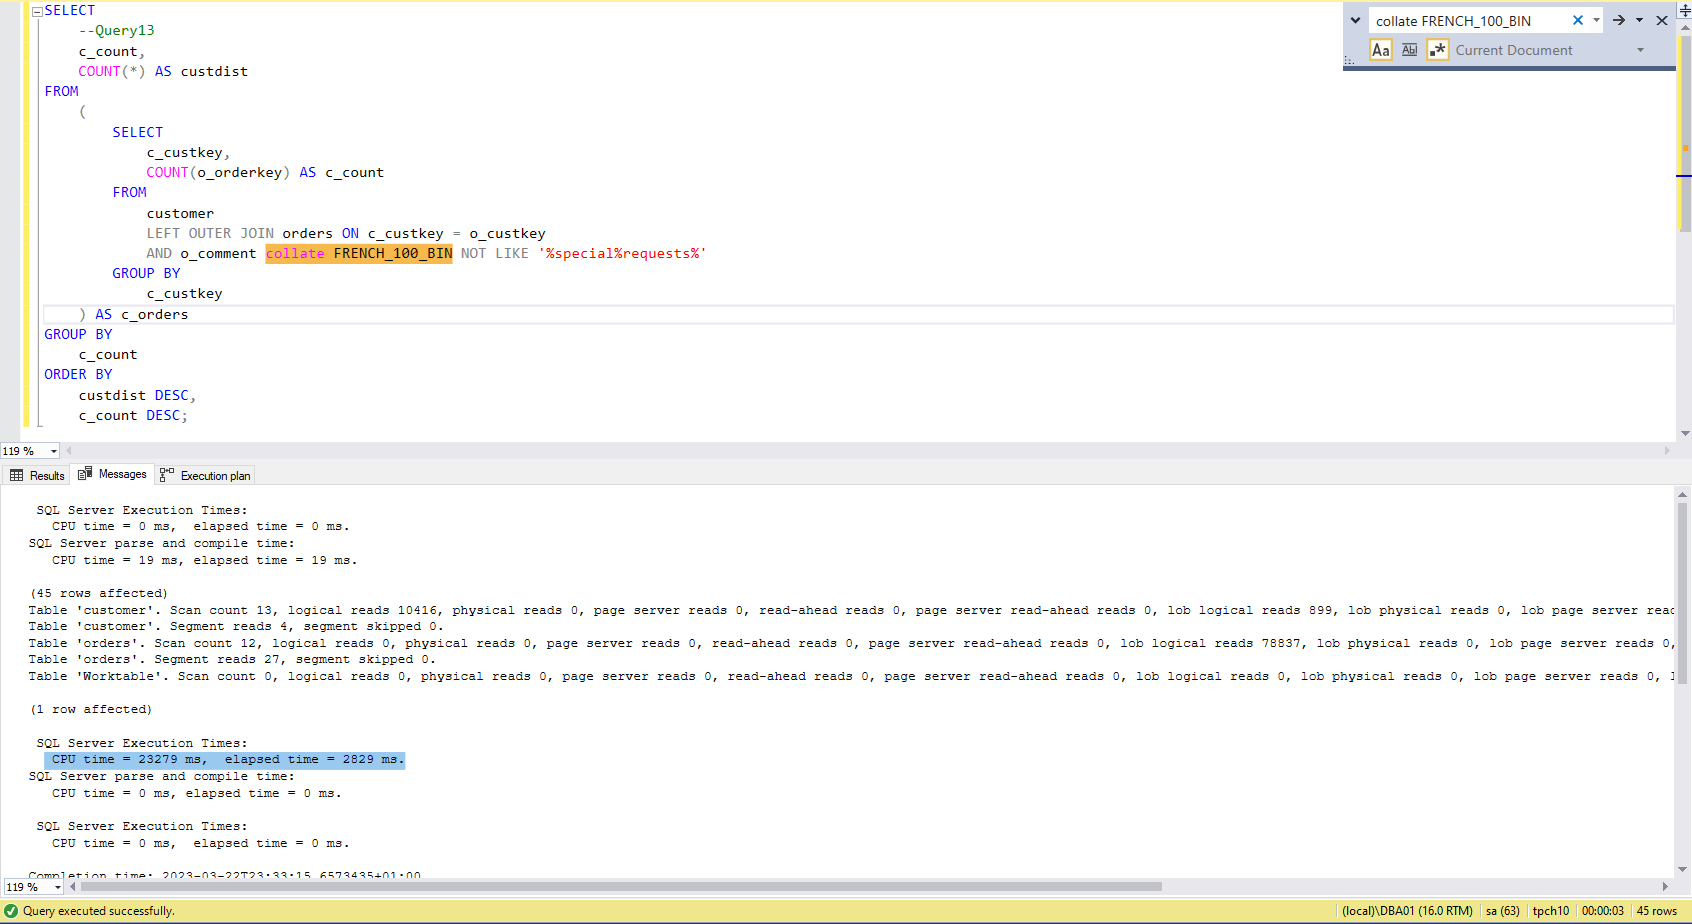The width and height of the screenshot is (1692, 924).
Task: Click the messages scroll-right arrow
Action: click(1665, 886)
